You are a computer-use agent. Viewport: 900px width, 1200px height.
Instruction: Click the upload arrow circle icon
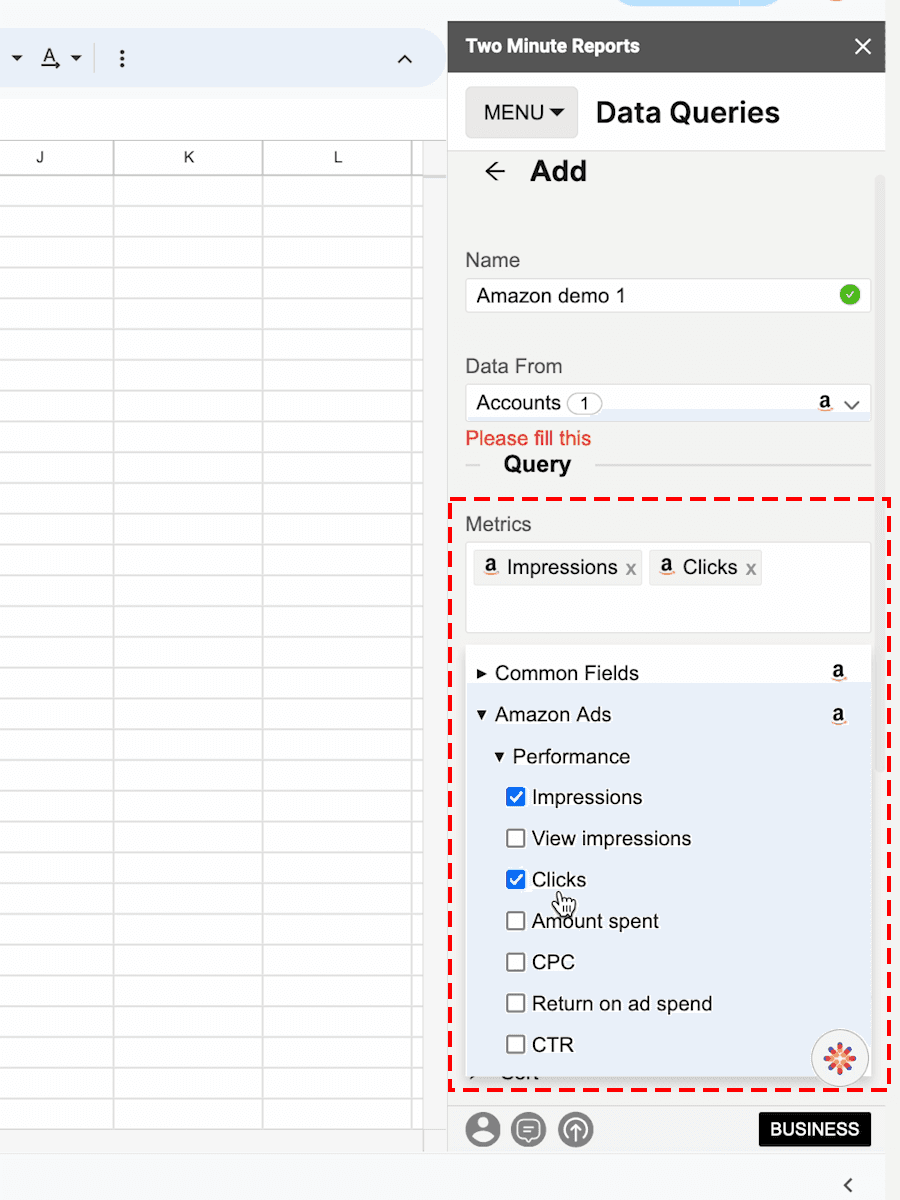(x=576, y=1129)
